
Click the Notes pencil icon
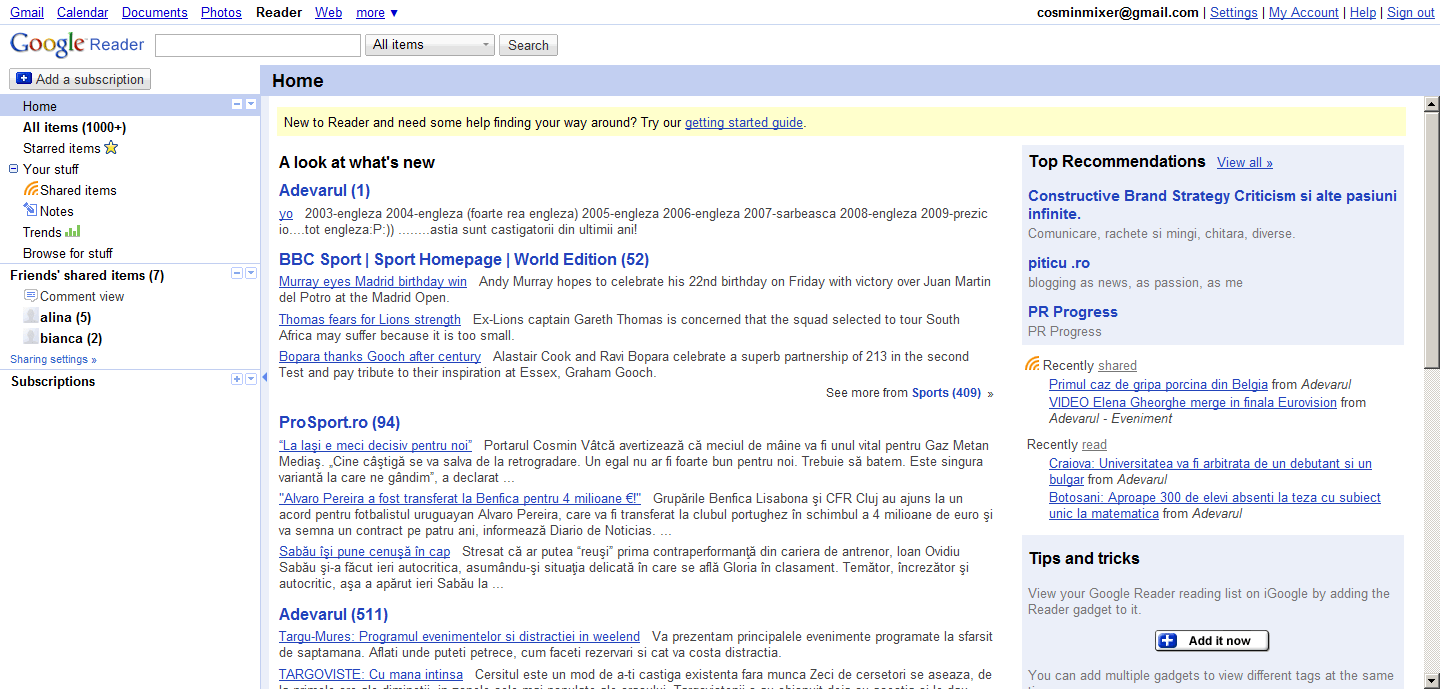(x=31, y=210)
